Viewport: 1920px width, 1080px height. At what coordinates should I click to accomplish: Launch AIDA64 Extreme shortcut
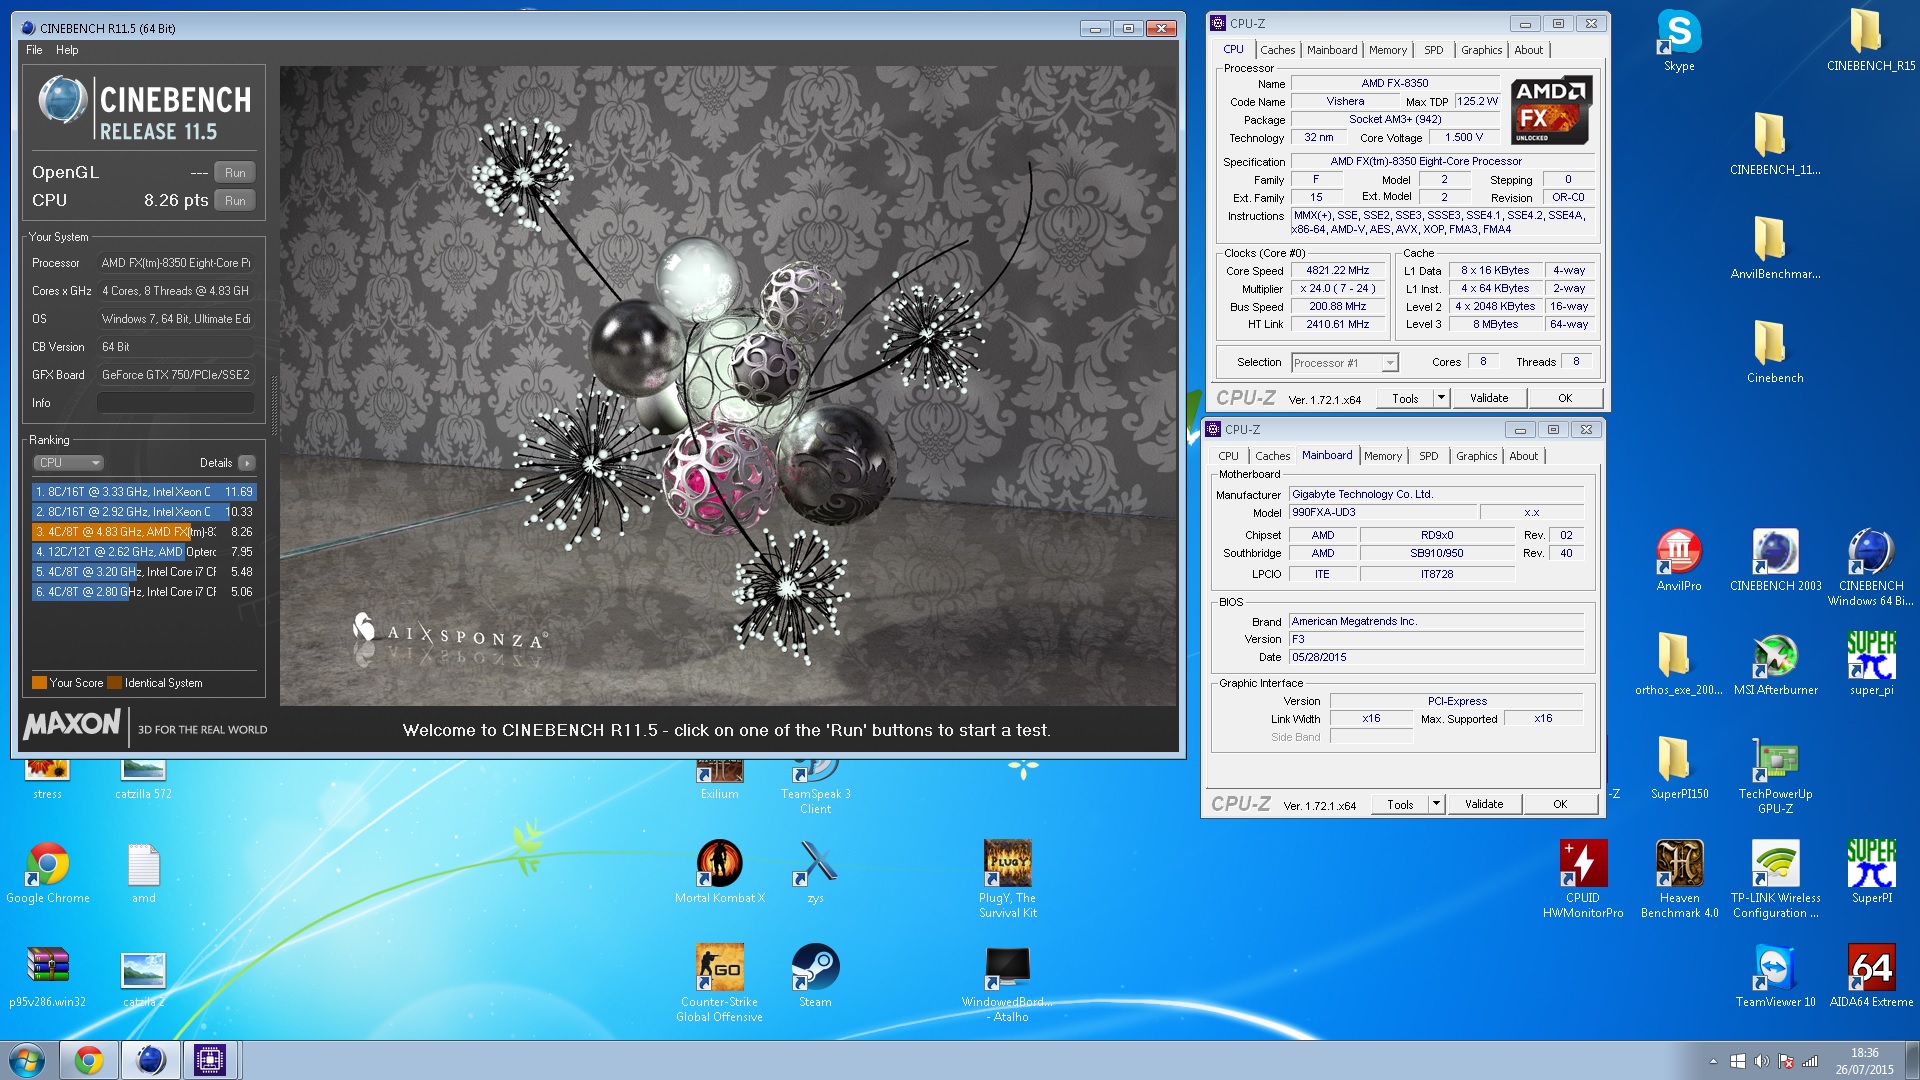click(x=1871, y=976)
